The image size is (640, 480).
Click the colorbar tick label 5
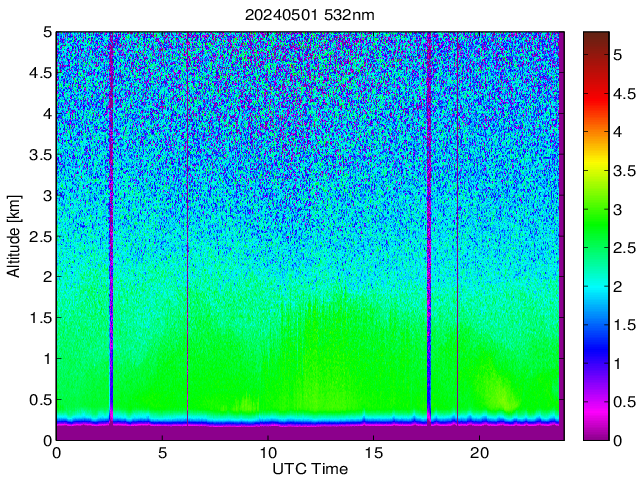click(x=618, y=55)
